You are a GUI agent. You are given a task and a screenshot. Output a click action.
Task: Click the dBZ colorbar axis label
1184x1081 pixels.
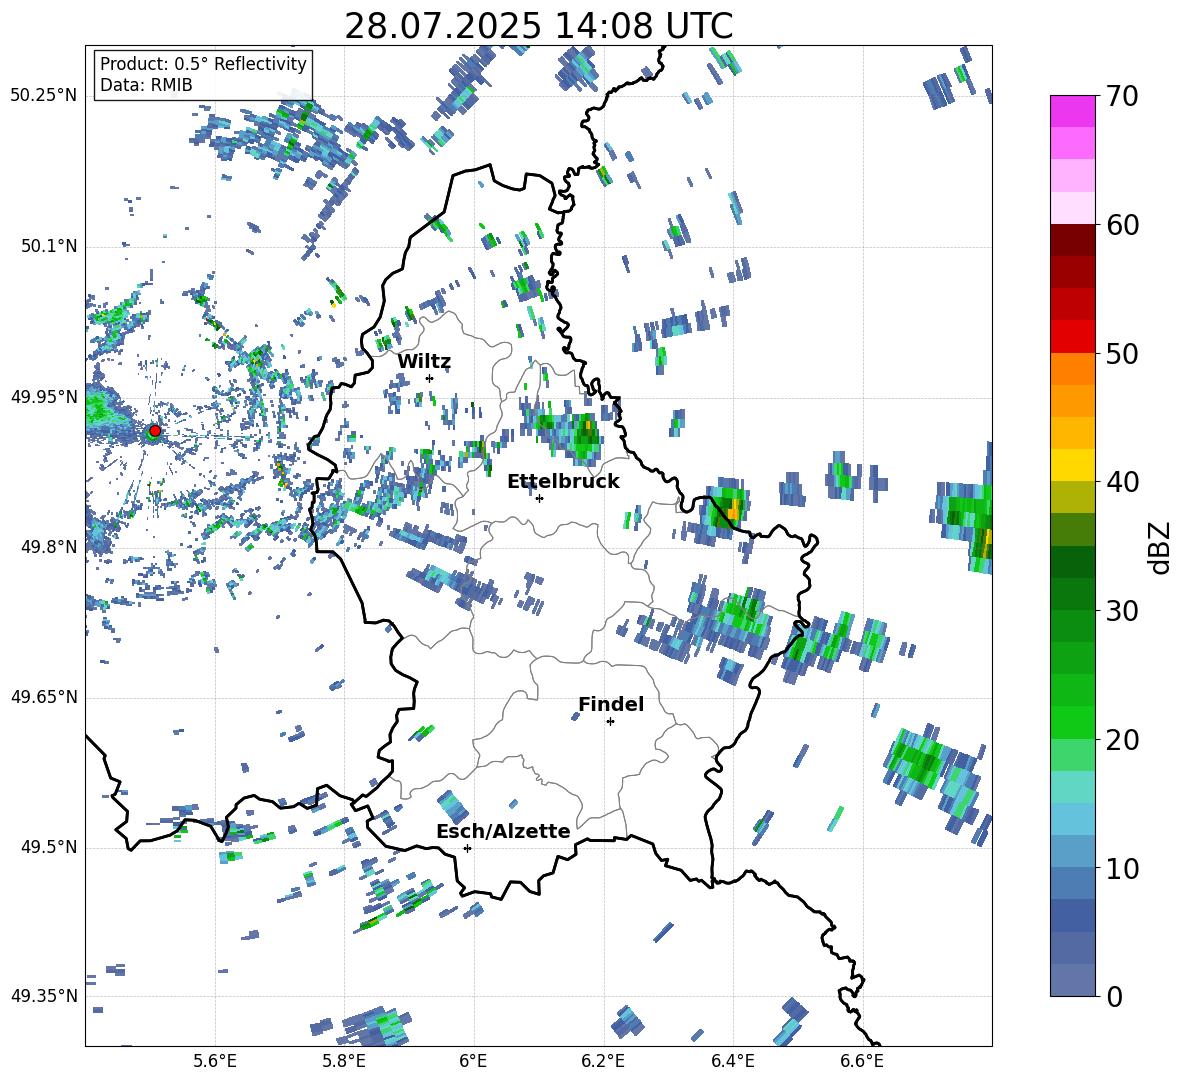(x=1161, y=547)
